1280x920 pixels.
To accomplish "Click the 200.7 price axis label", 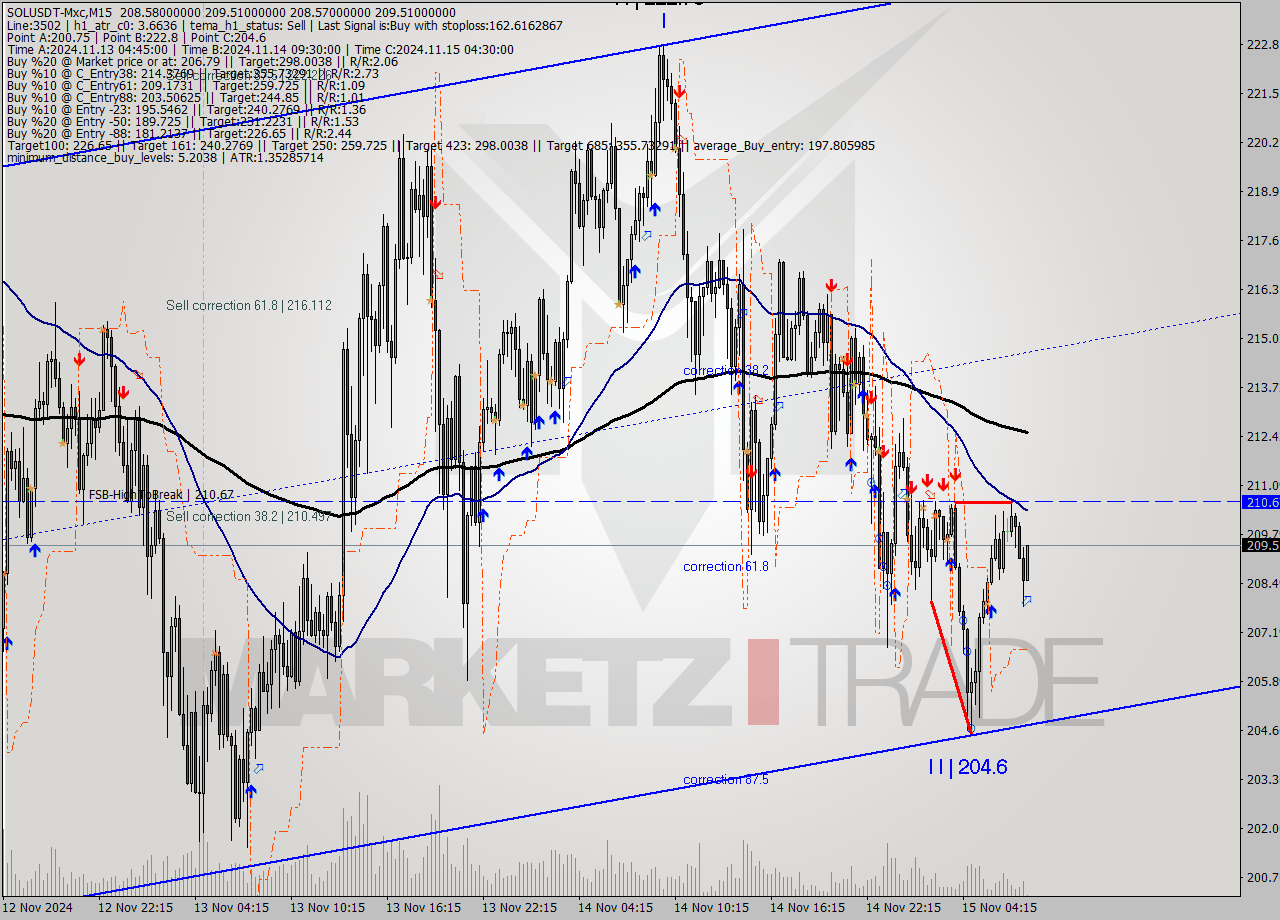I will 1261,877.
